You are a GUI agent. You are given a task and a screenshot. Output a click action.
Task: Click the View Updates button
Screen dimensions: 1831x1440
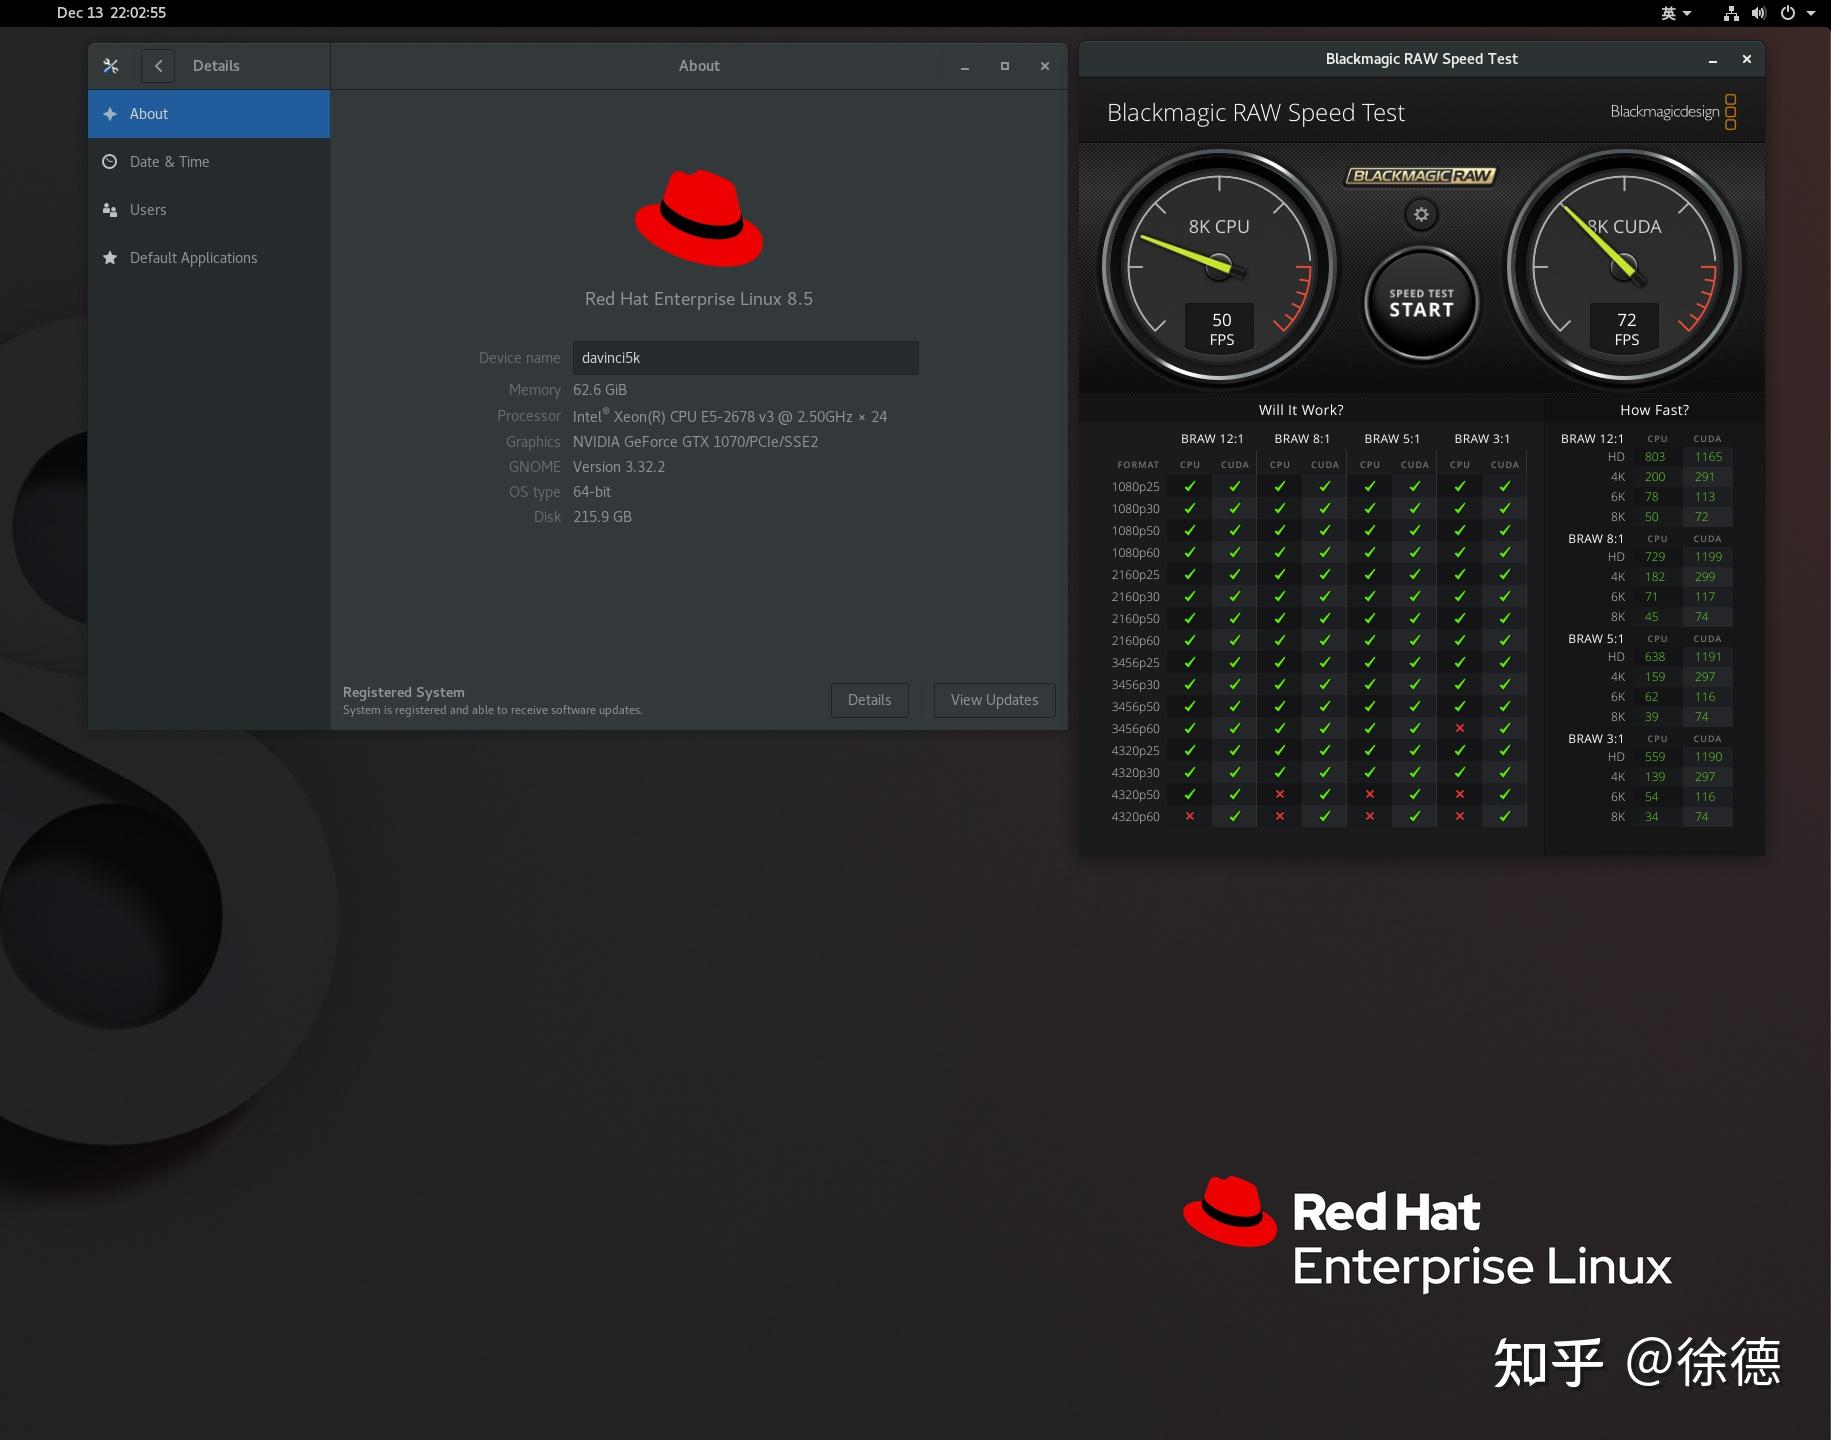click(x=994, y=700)
